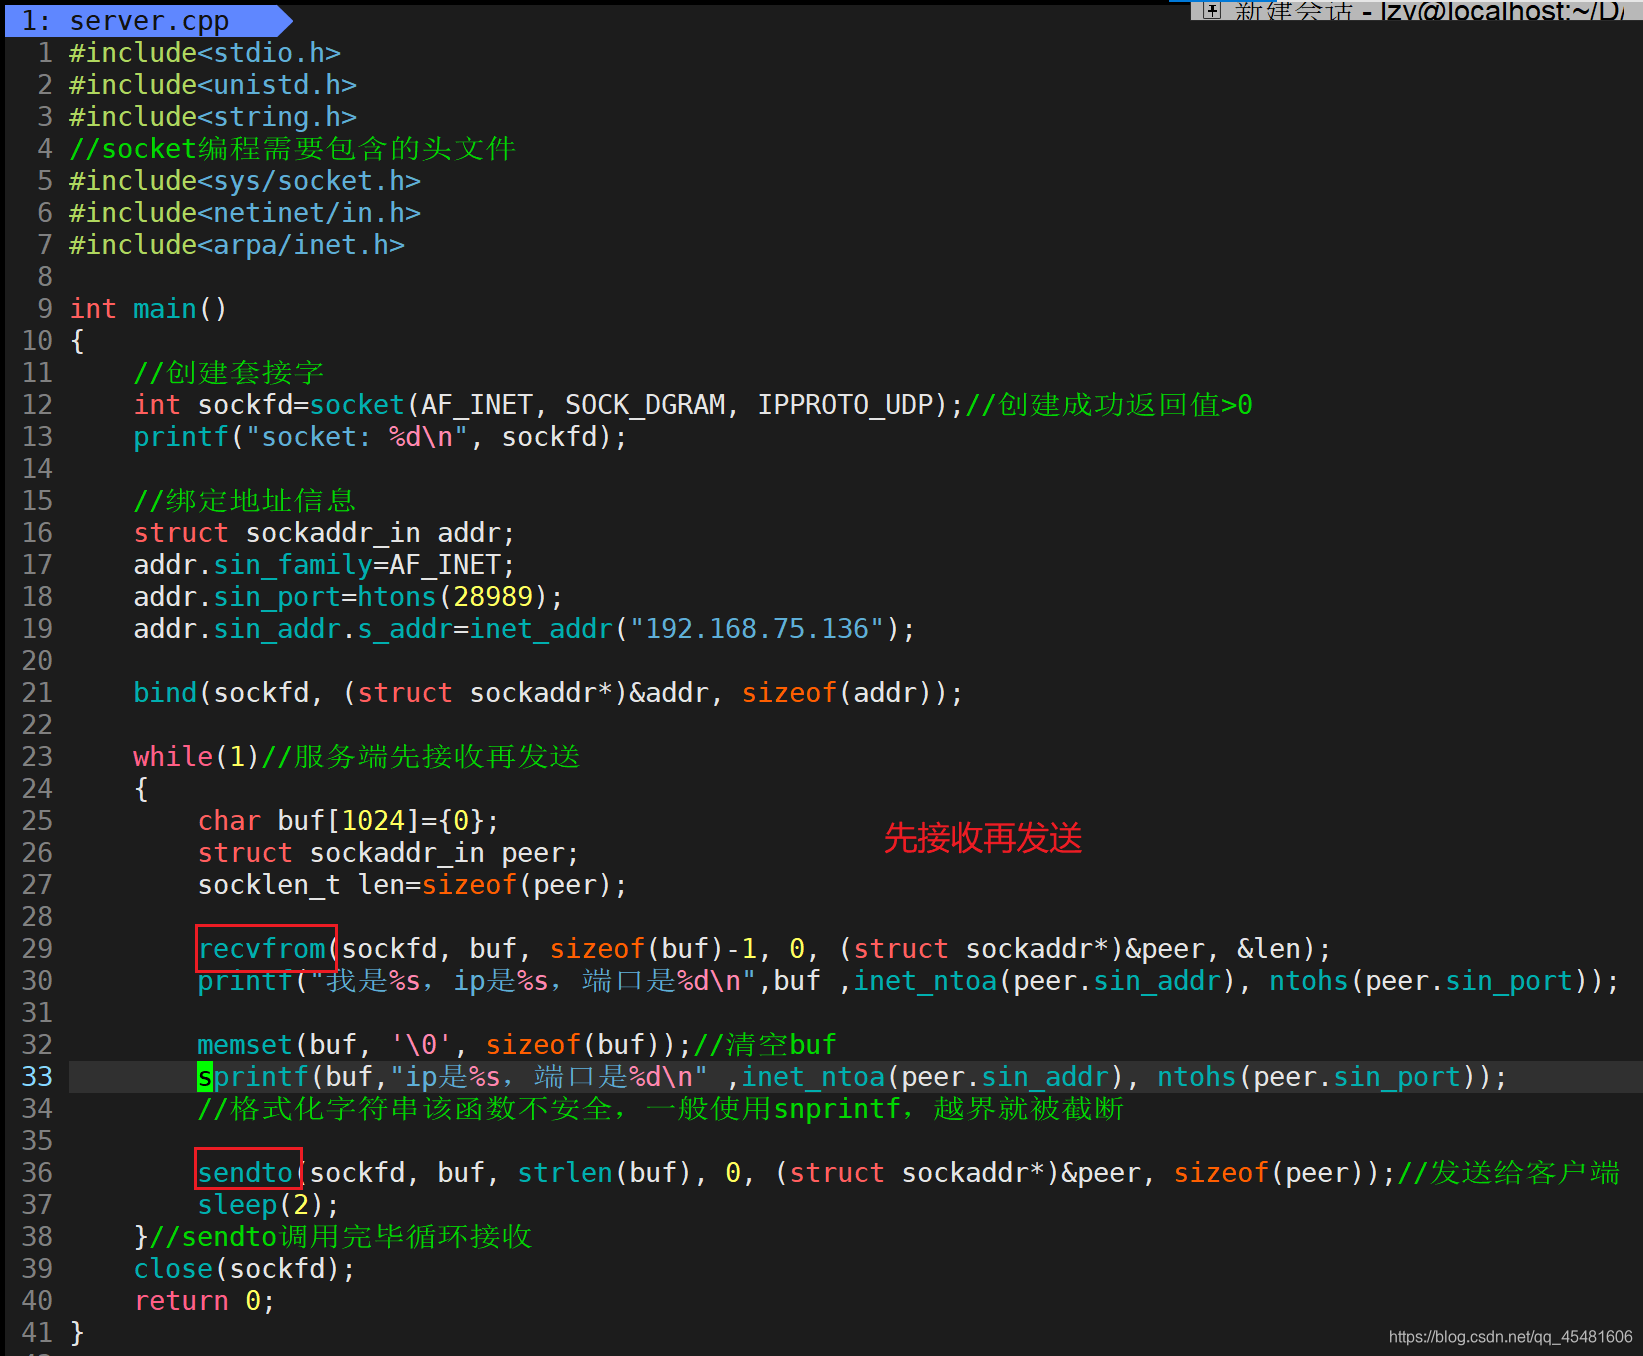Click the snprintf safety comment on line 34
The image size is (1643, 1356).
[x=660, y=1109]
